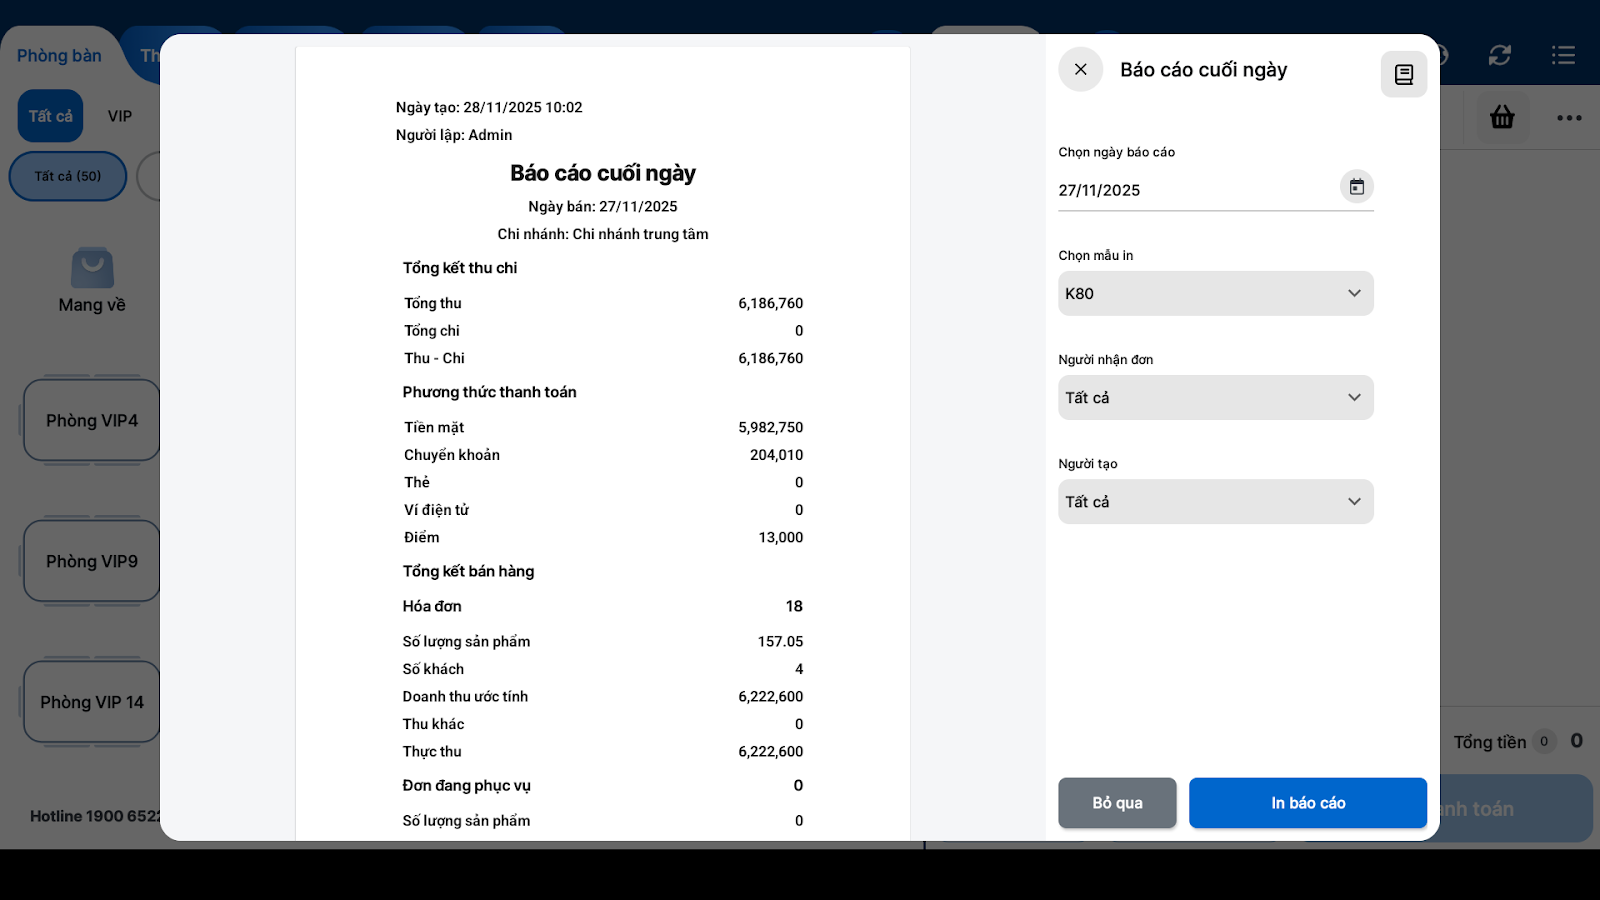The height and width of the screenshot is (900, 1600).
Task: Select the VIP area filter
Action: (x=120, y=116)
